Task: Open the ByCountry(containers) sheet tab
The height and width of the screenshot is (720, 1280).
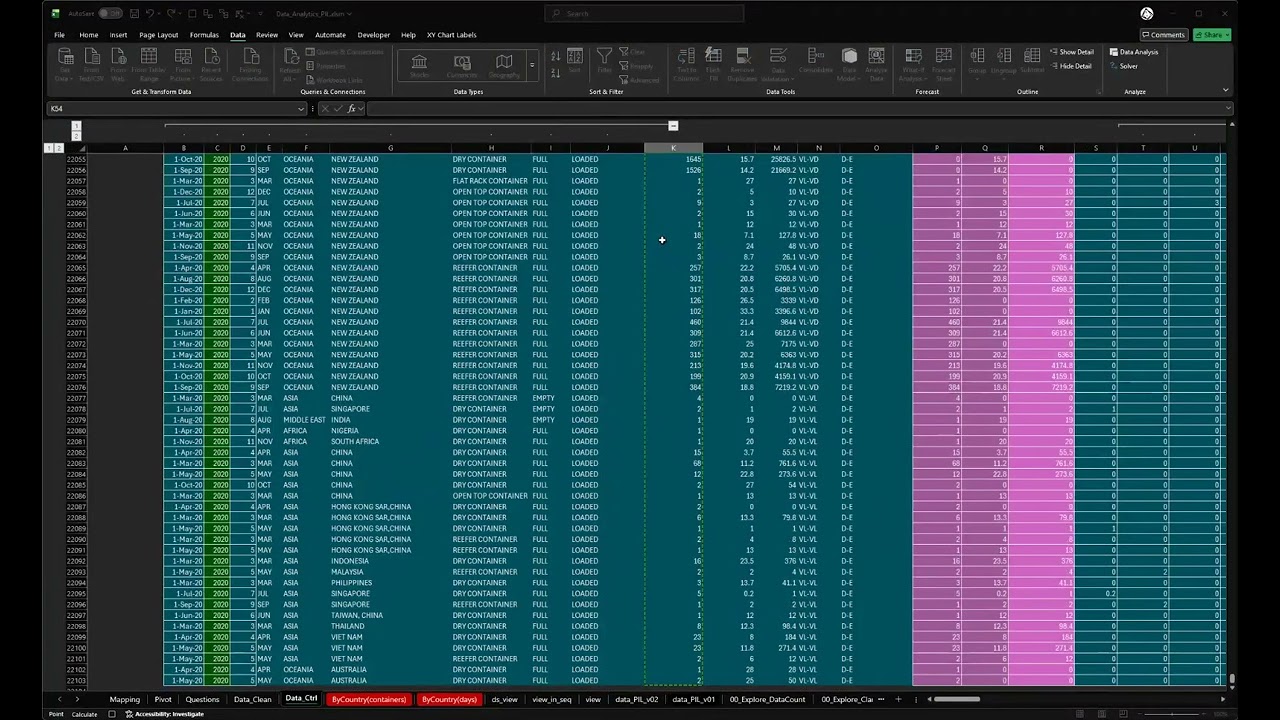Action: [369, 699]
